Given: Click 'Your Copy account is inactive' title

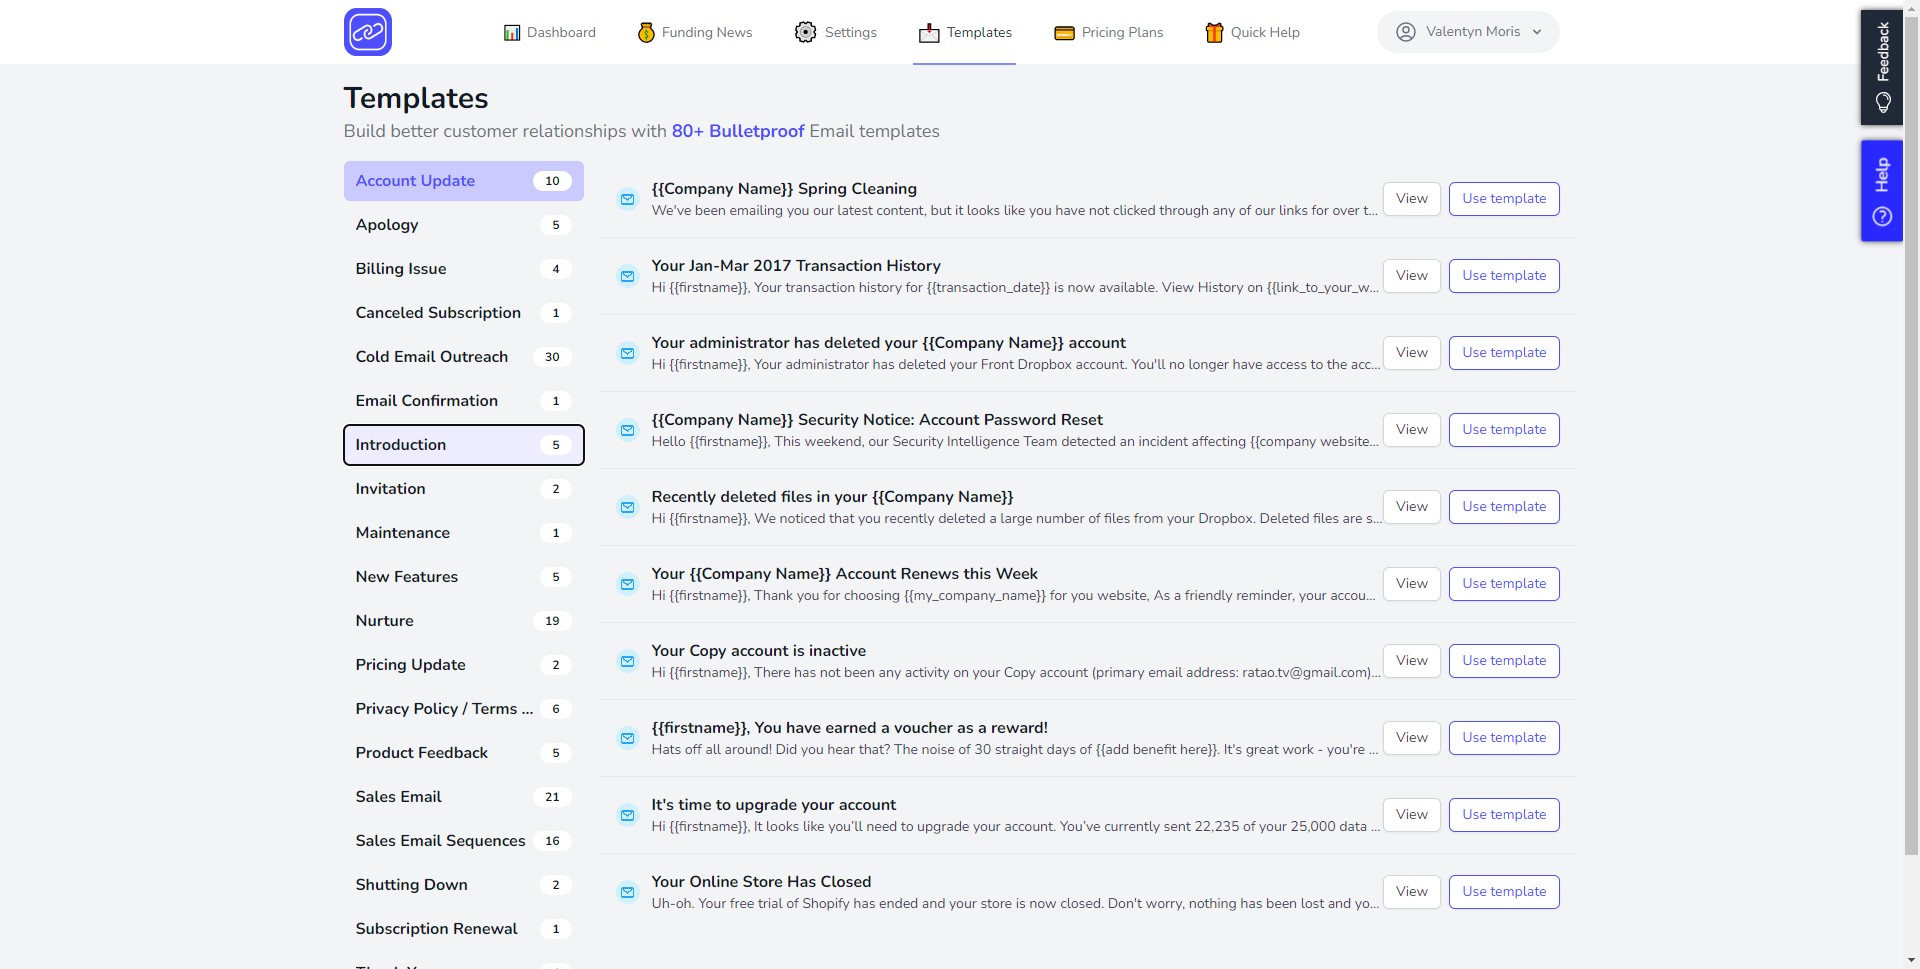Looking at the screenshot, I should [758, 651].
